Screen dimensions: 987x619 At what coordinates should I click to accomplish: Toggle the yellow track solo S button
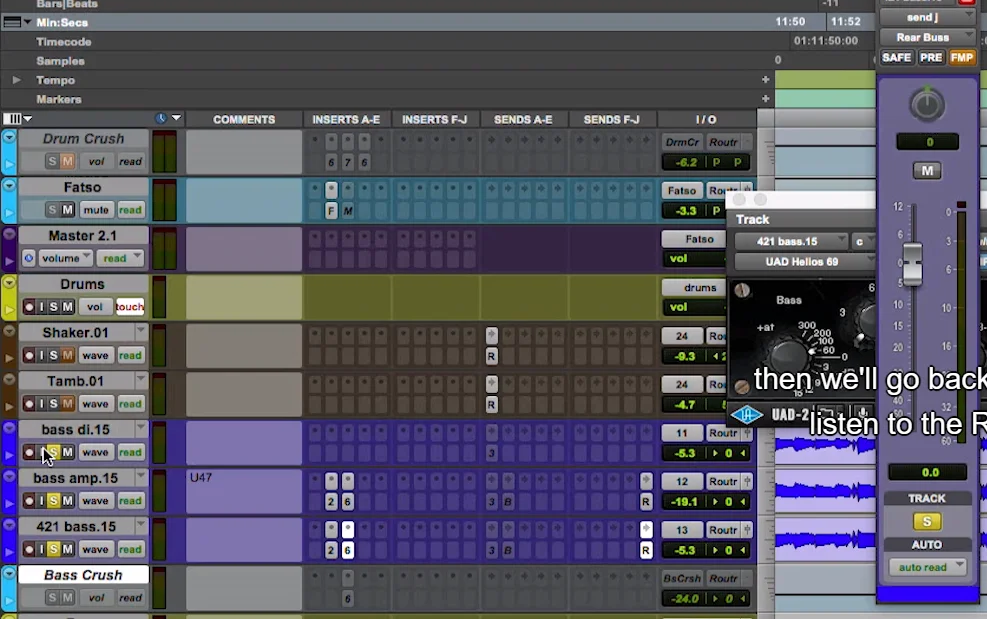927,521
